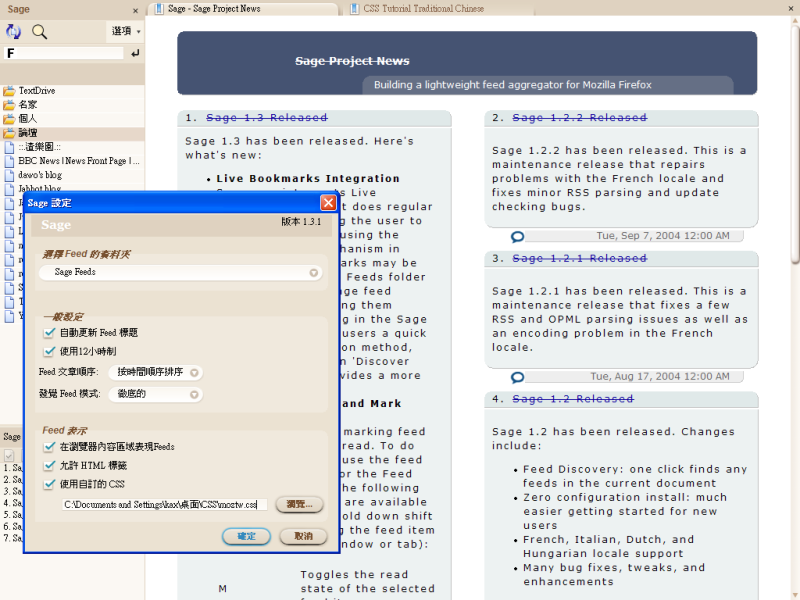Open the TextDrive folder in the feed list
Screen dimensions: 800x600
tap(36, 91)
